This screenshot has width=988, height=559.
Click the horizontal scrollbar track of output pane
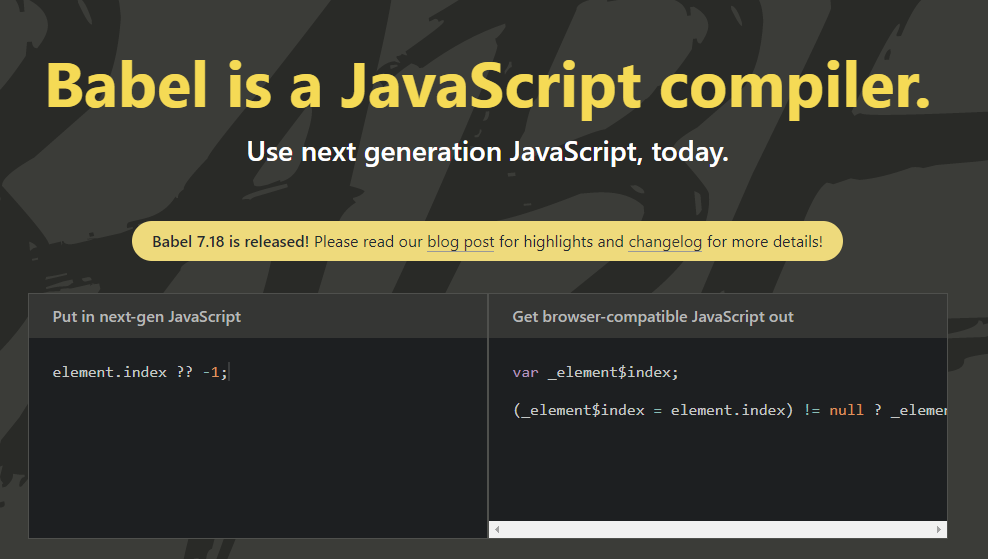click(718, 529)
